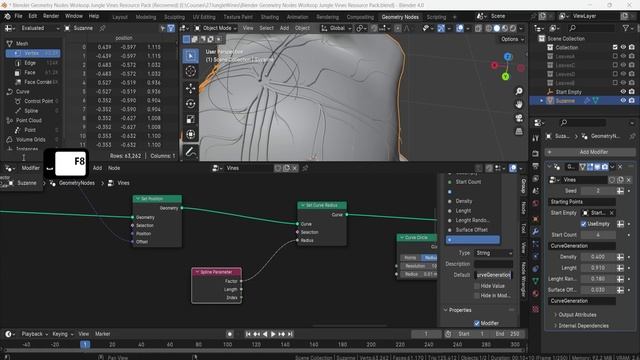The height and width of the screenshot is (360, 640).
Task: Open the Render menu
Action: pos(51,16)
